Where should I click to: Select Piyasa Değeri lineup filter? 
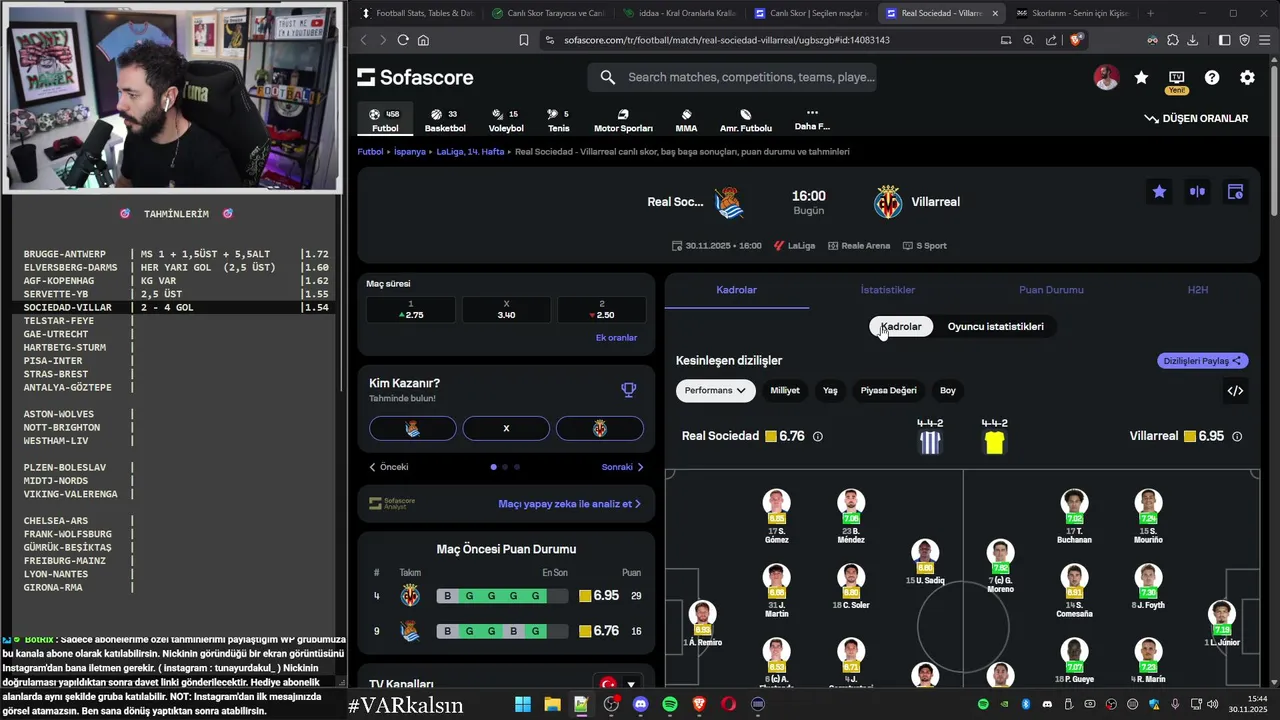click(x=888, y=391)
